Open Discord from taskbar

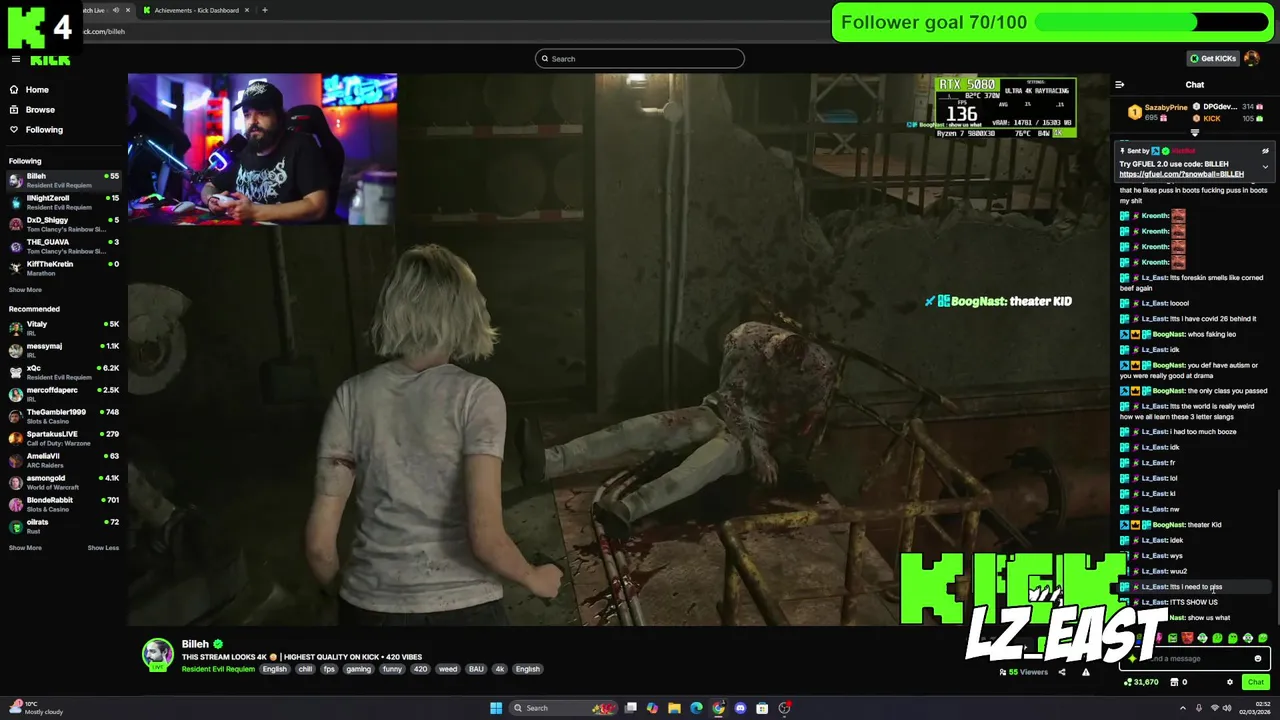[740, 708]
